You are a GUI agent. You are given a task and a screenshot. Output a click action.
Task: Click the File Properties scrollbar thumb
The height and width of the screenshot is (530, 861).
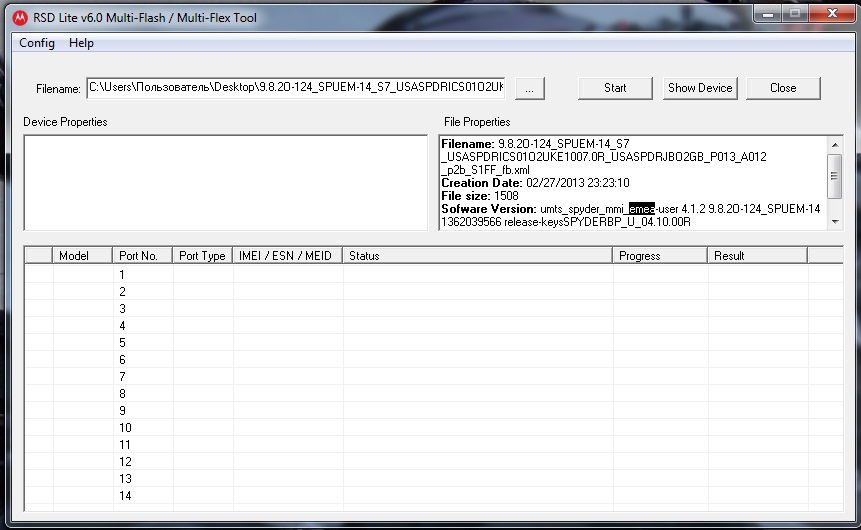[835, 176]
